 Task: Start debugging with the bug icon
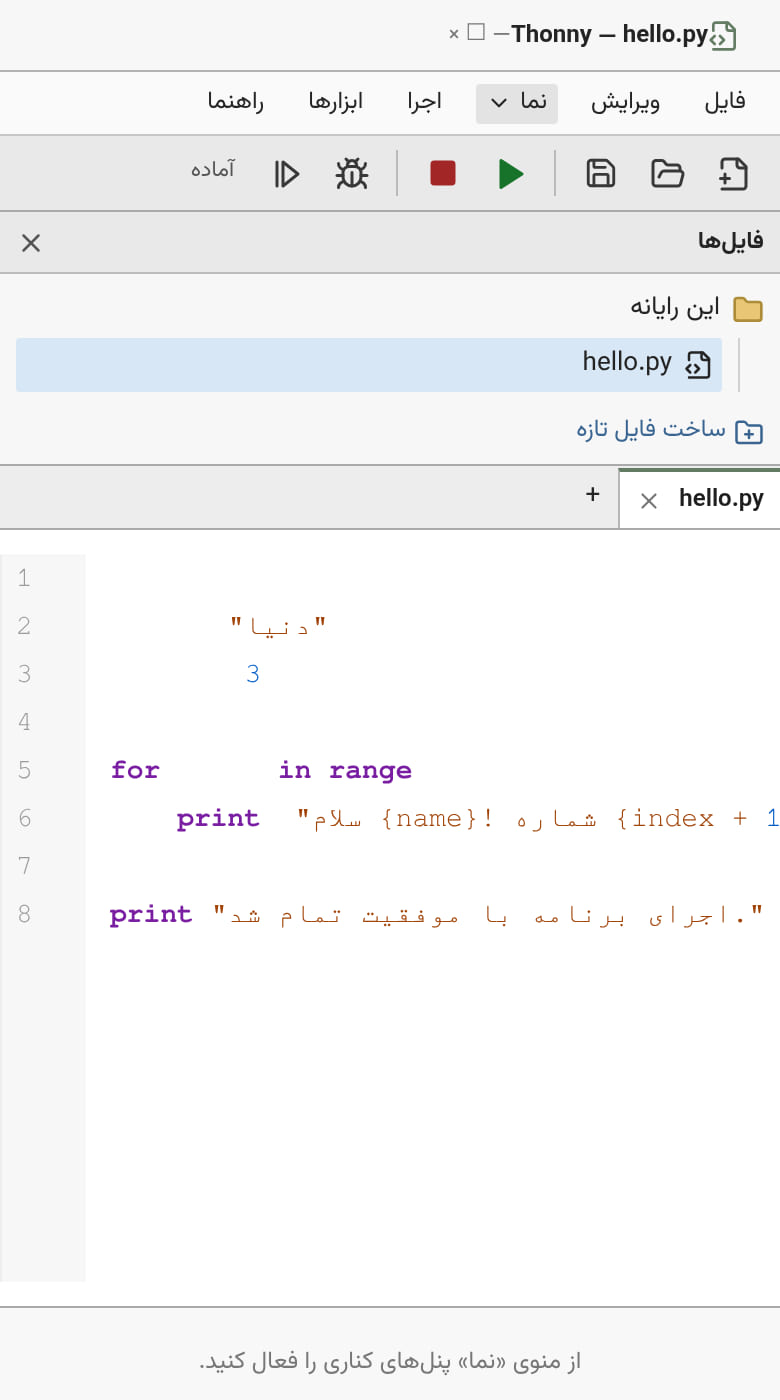pos(352,173)
